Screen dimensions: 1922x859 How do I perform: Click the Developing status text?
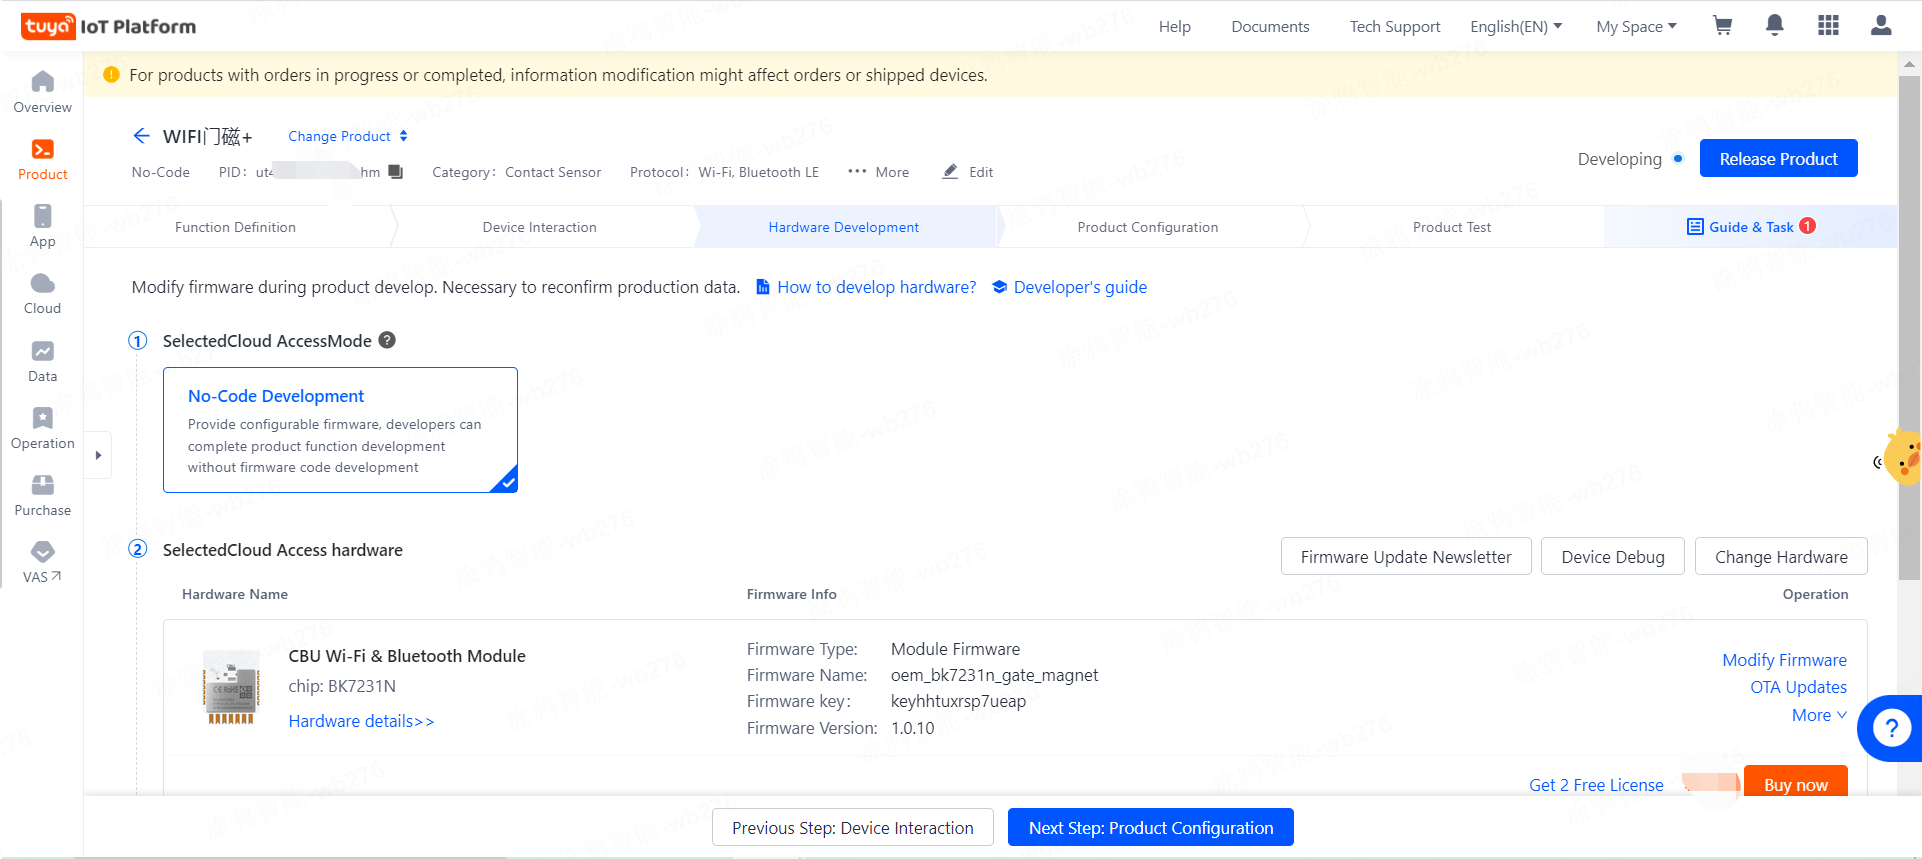coord(1620,159)
